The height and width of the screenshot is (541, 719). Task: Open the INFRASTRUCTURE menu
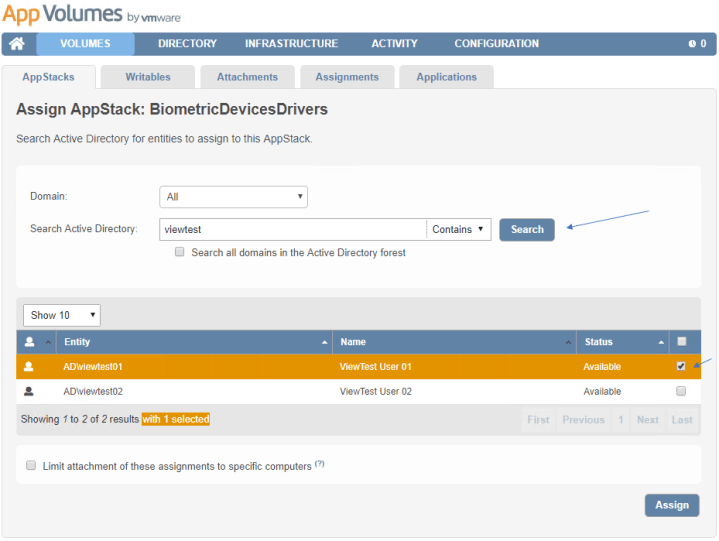291,44
